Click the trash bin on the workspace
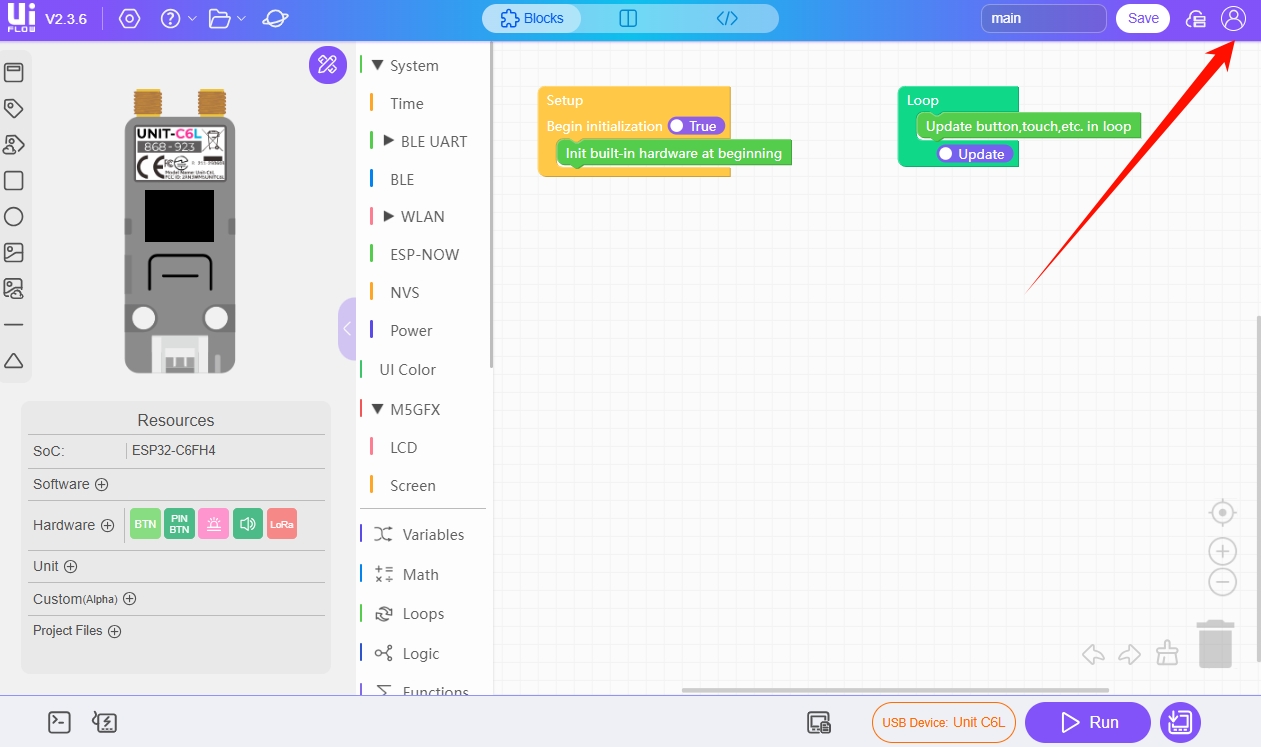The image size is (1261, 747). 1215,644
